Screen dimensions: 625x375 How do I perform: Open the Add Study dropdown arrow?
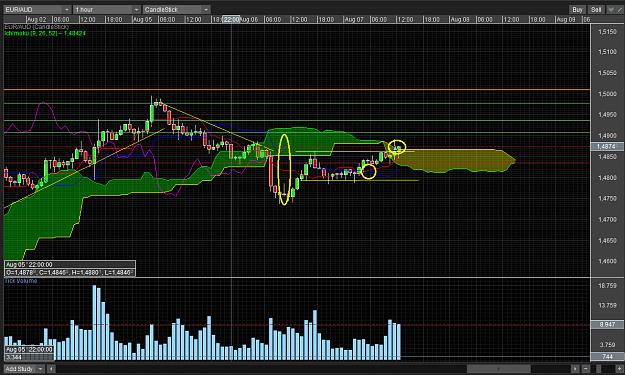coord(40,369)
